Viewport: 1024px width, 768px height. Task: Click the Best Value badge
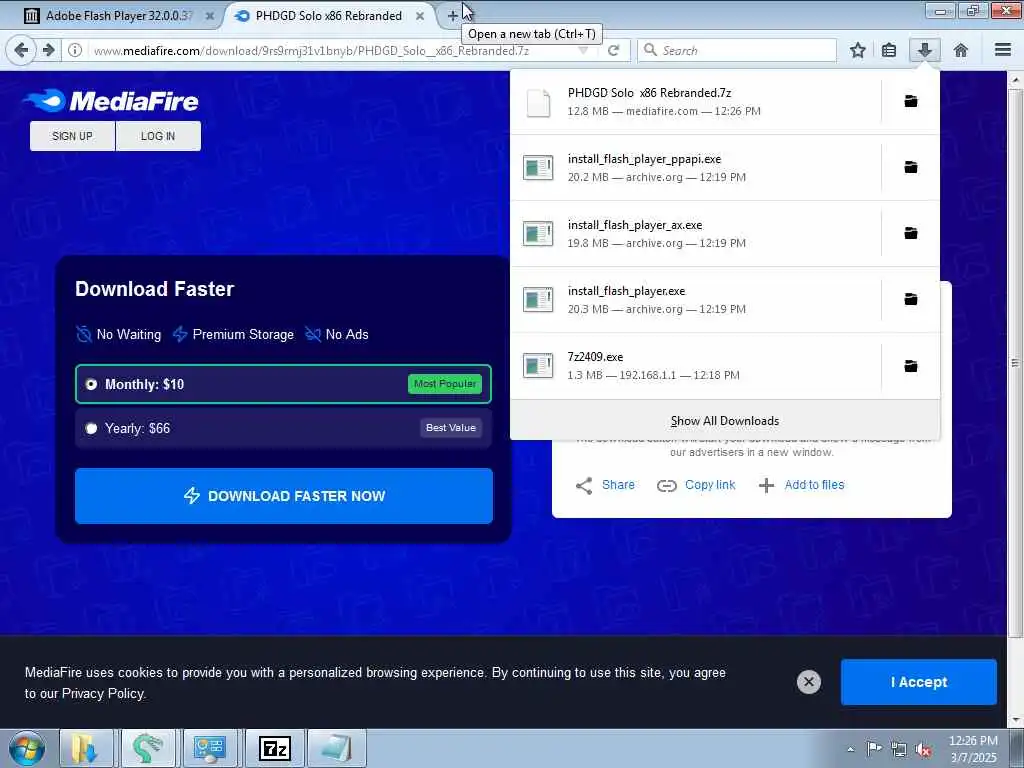pyautogui.click(x=451, y=428)
